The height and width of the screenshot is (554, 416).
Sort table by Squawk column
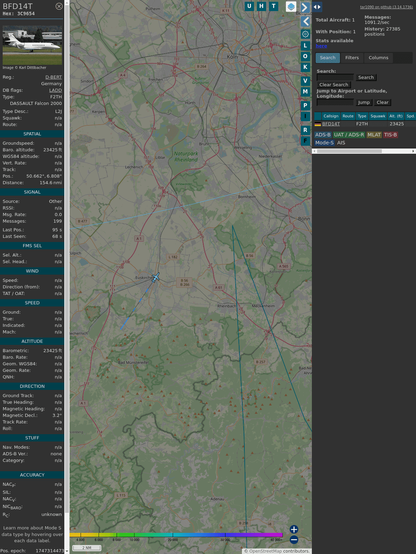pos(377,116)
